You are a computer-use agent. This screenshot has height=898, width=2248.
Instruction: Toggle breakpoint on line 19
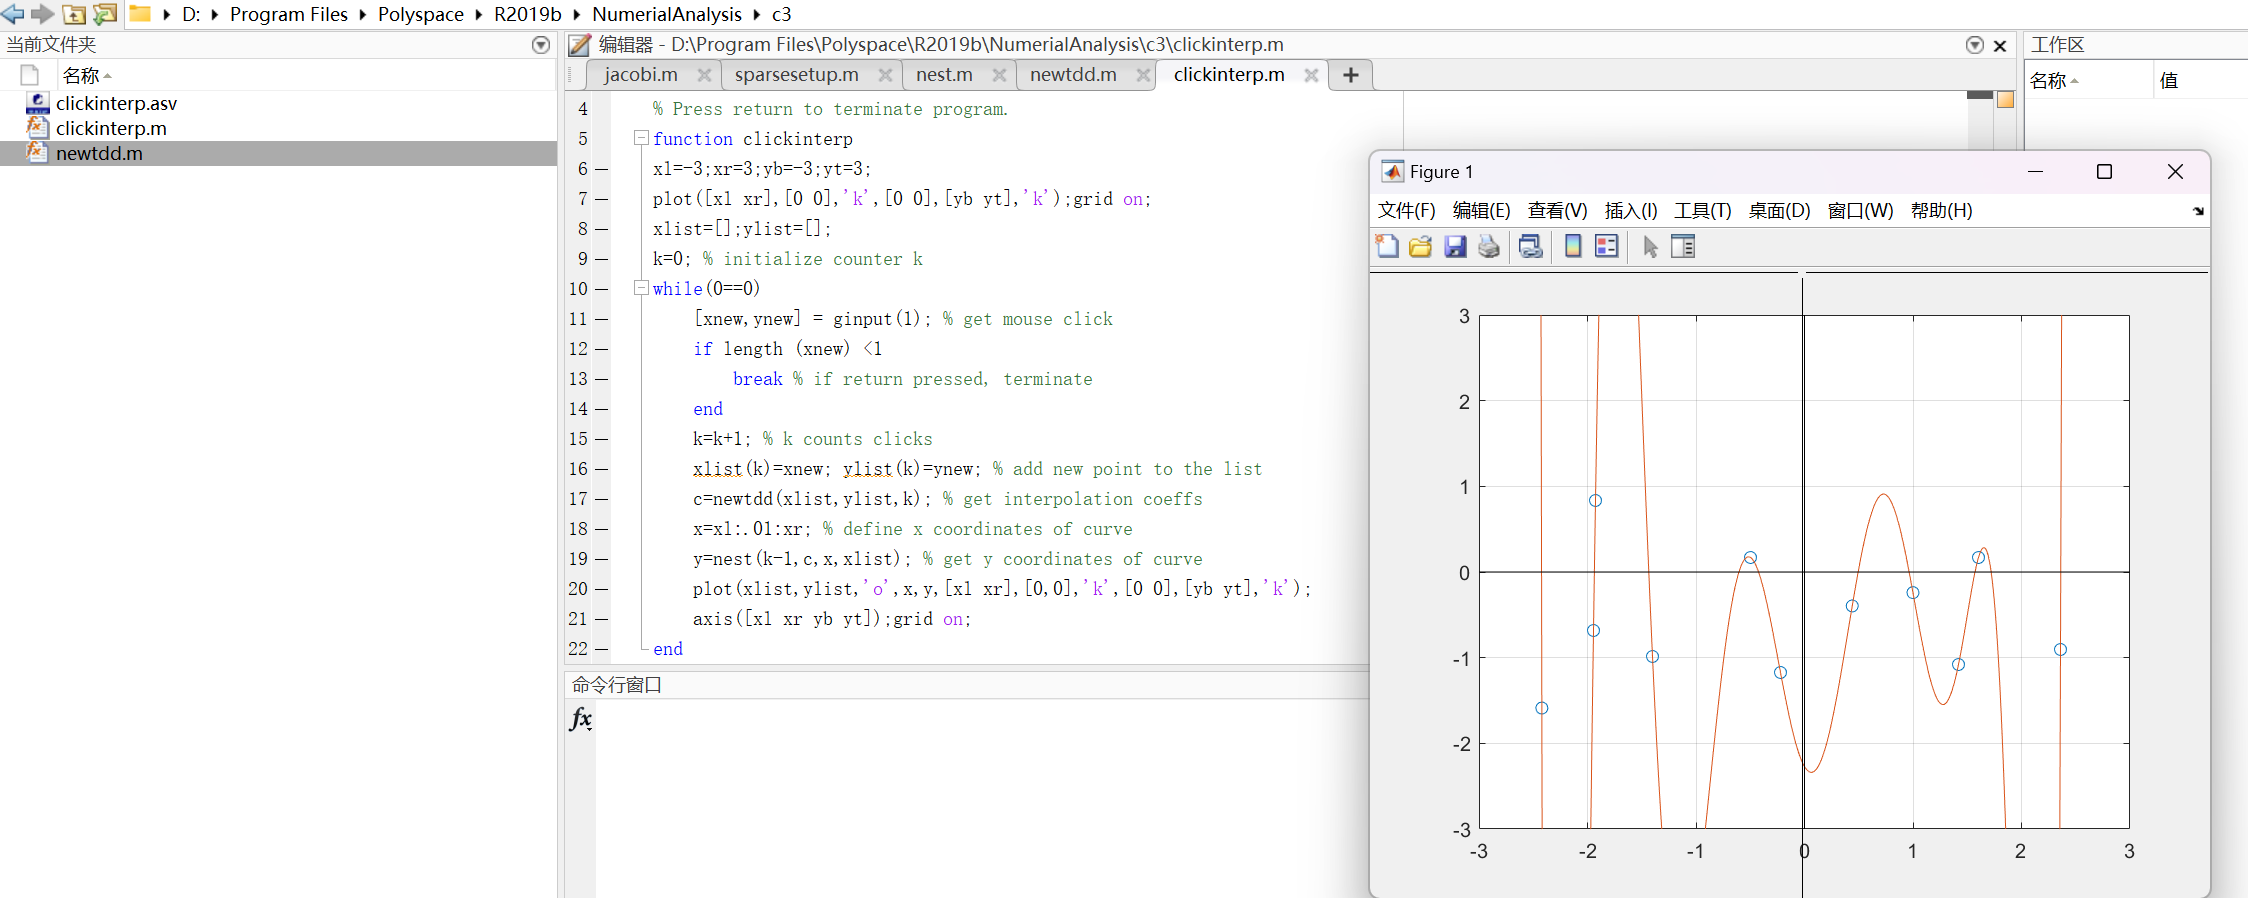click(601, 559)
